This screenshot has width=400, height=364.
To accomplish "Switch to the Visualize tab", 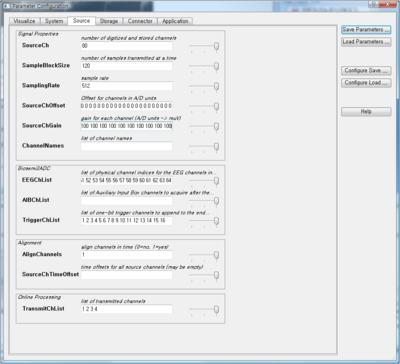I will click(x=24, y=21).
